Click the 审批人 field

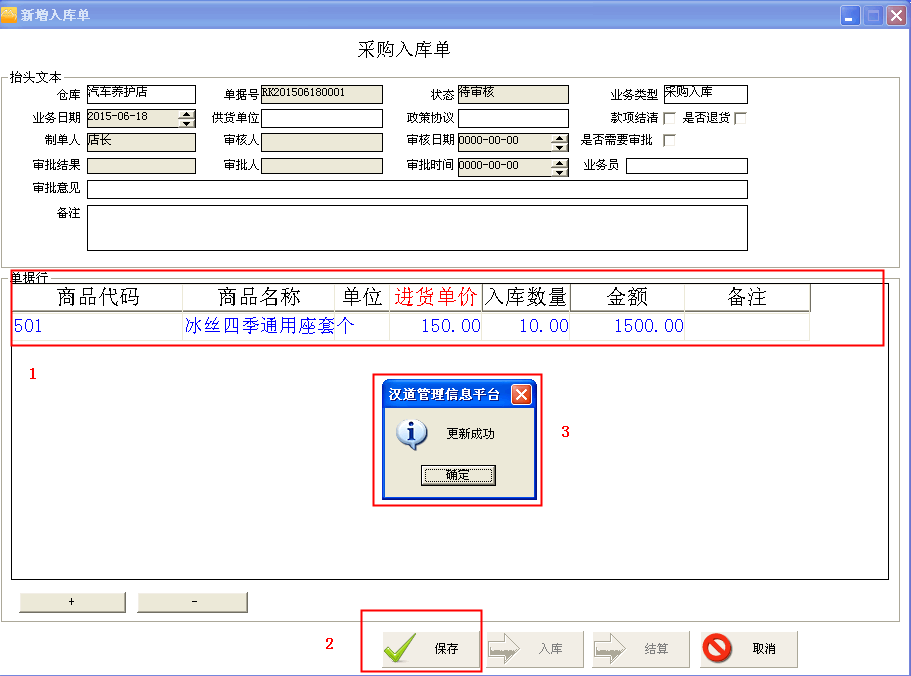click(322, 166)
